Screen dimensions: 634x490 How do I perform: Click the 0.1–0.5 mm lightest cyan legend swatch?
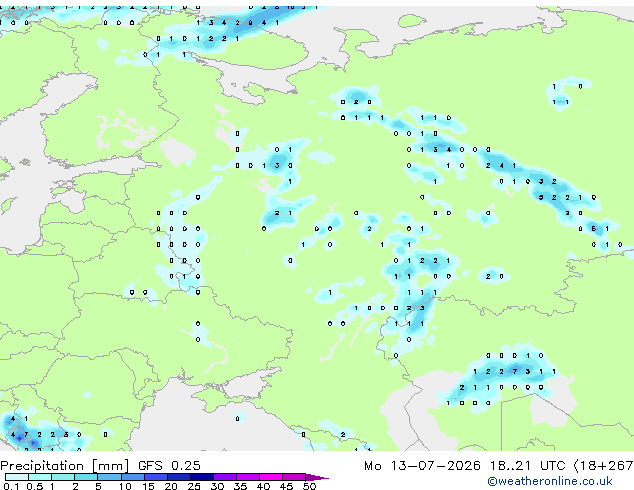pyautogui.click(x=17, y=477)
